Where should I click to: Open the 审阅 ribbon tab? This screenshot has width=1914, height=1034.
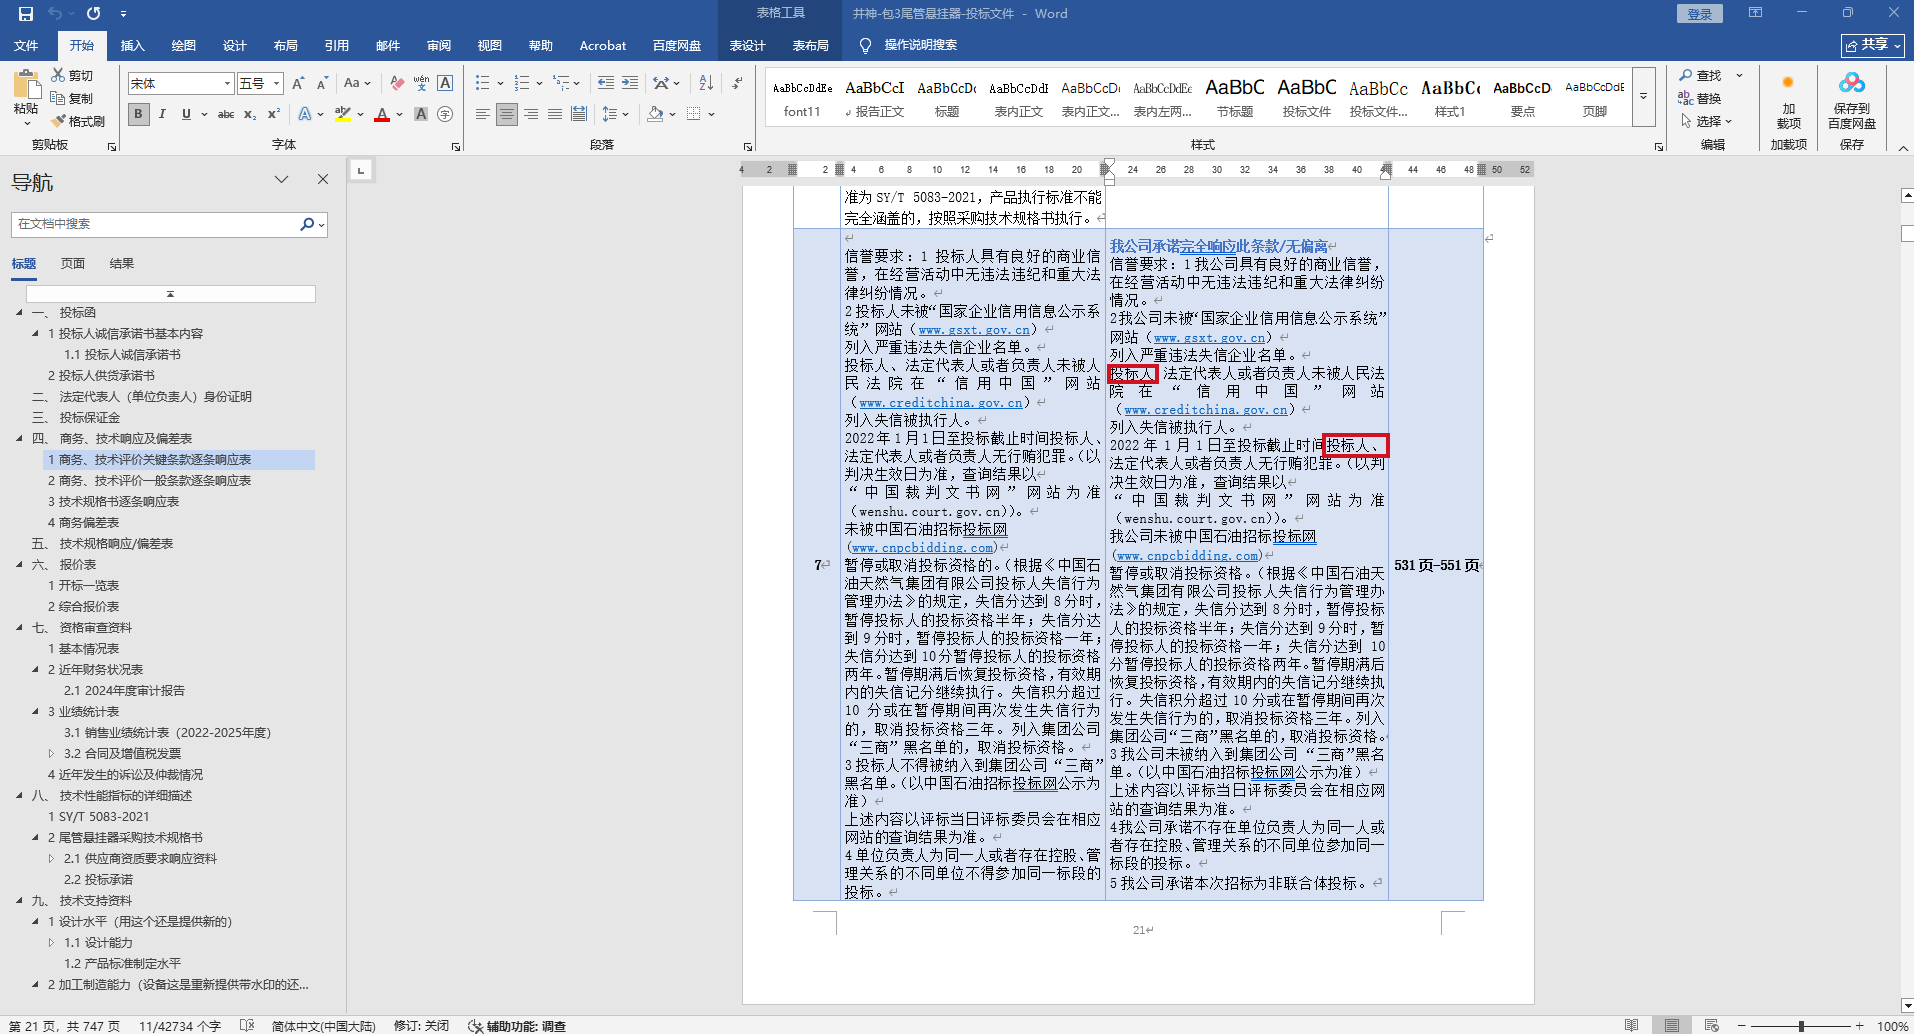tap(438, 45)
